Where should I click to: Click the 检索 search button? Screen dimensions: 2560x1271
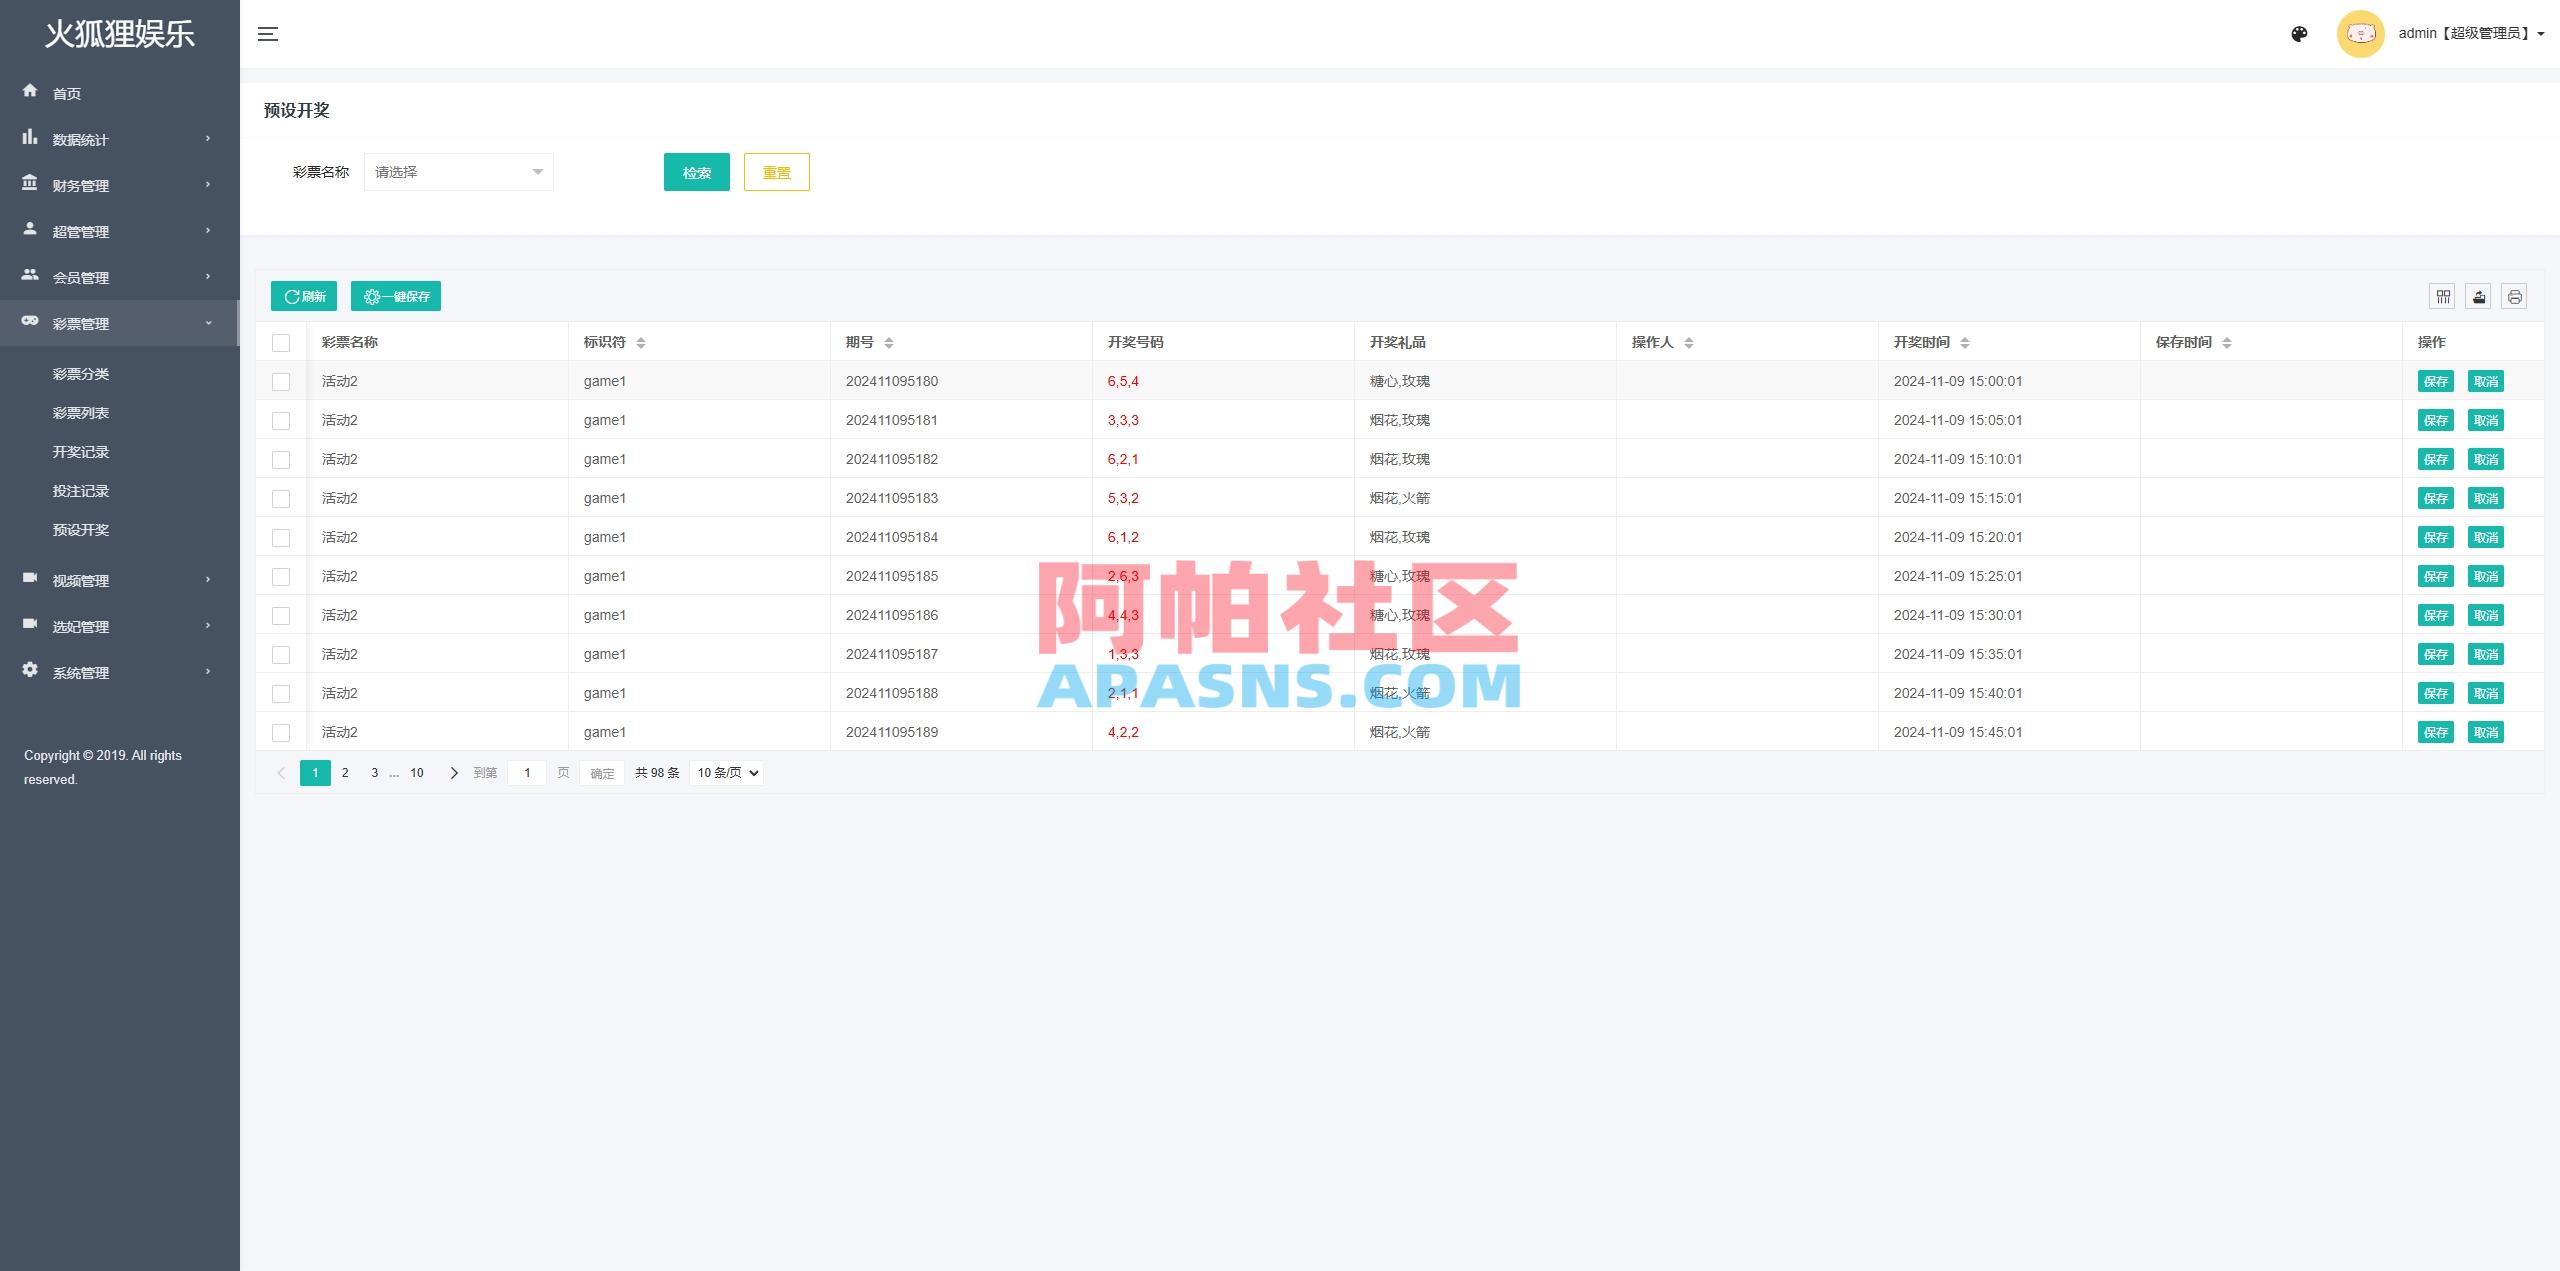(x=696, y=171)
